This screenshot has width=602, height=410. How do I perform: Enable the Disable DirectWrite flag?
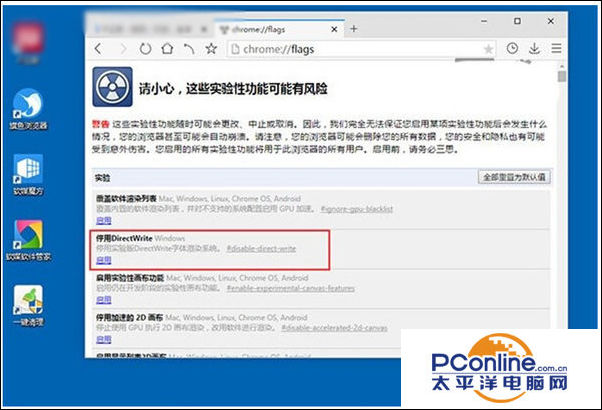click(104, 260)
